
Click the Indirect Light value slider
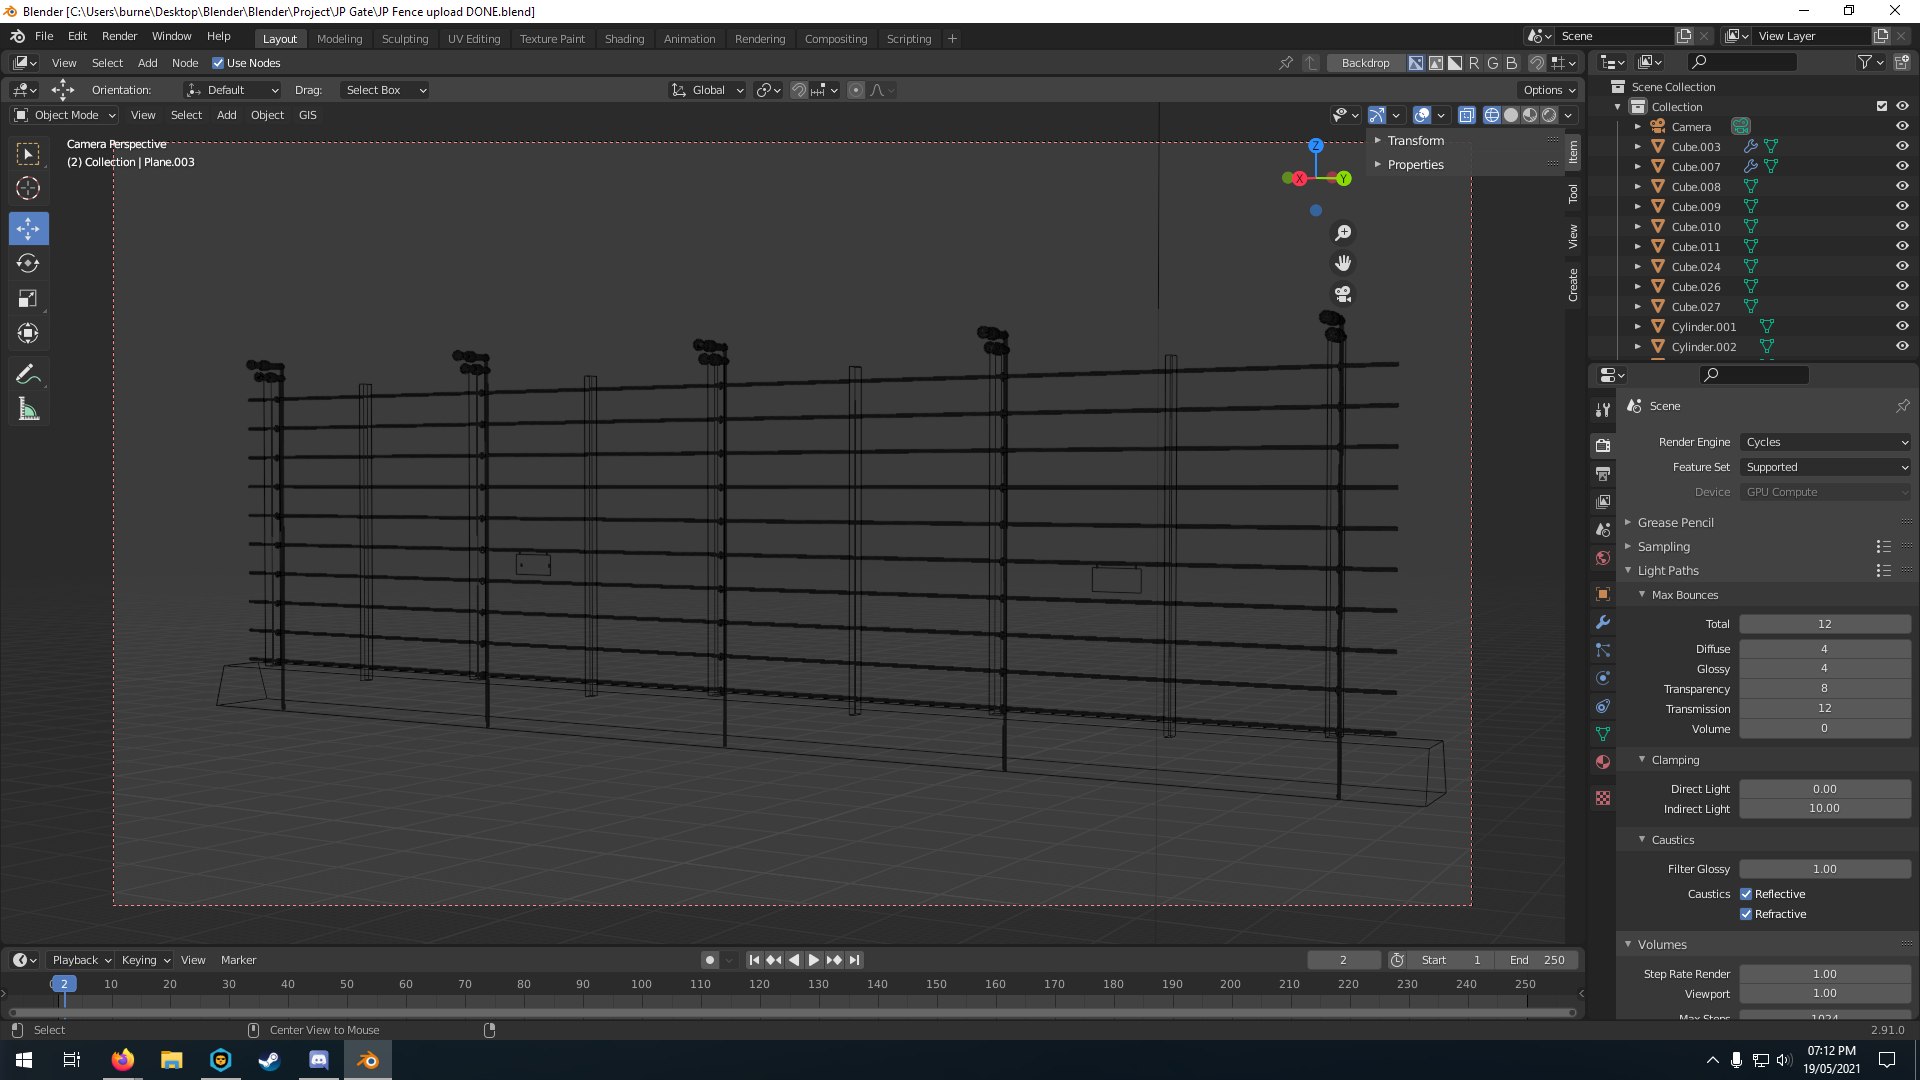click(x=1824, y=809)
